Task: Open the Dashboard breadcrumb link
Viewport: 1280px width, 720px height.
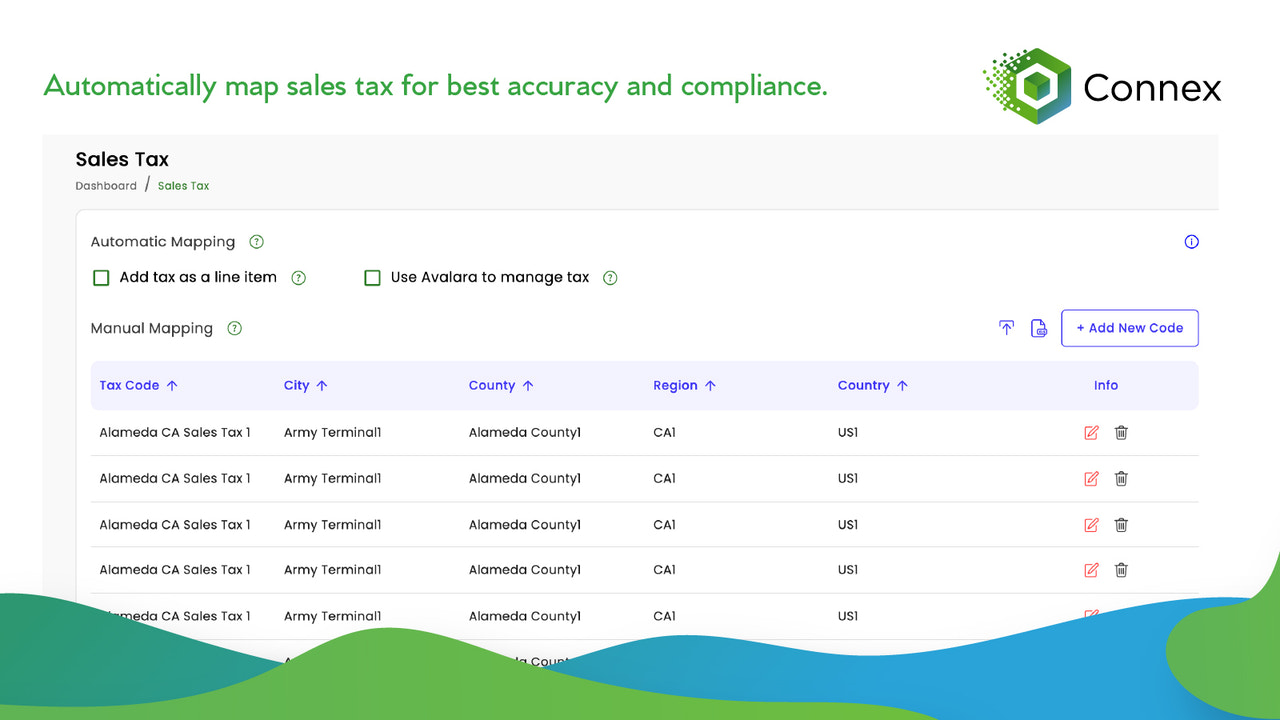Action: 106,185
